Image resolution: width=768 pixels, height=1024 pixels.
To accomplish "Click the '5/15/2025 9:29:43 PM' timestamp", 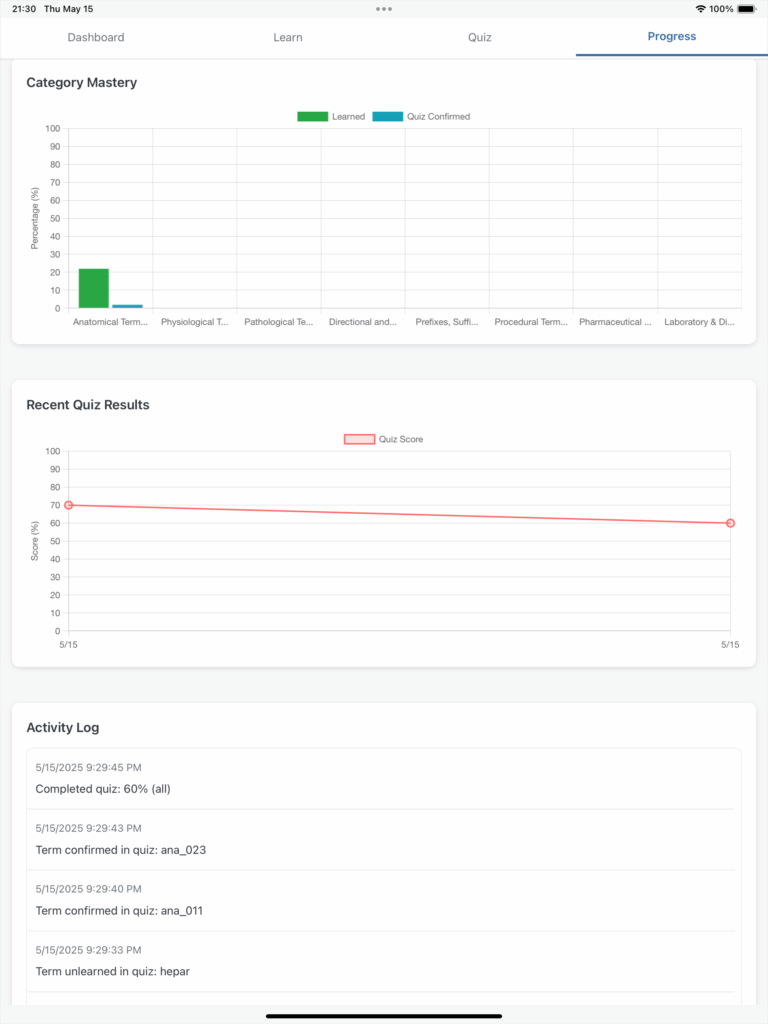I will pos(88,828).
